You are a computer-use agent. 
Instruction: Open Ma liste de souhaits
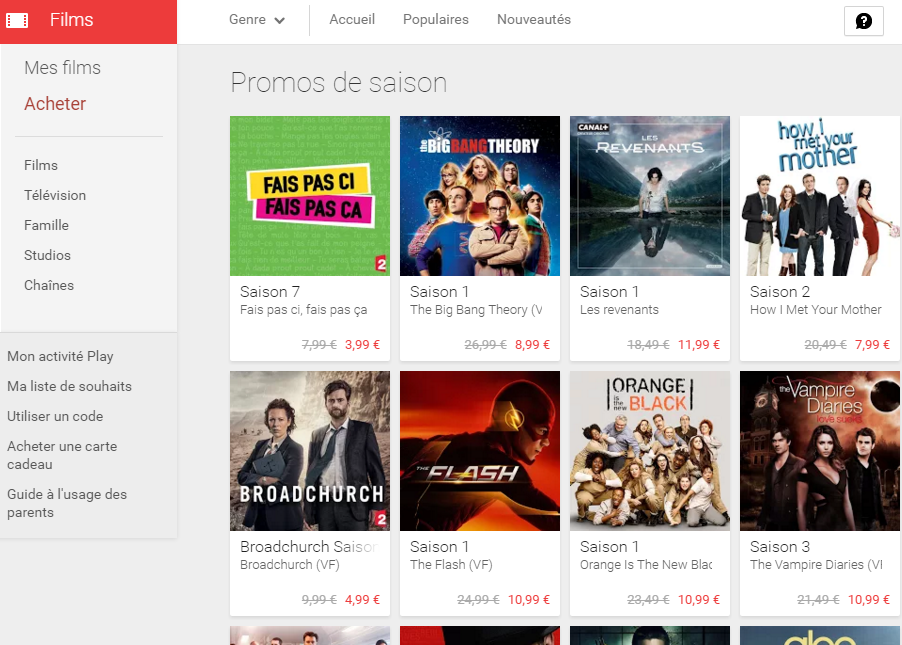coord(69,386)
